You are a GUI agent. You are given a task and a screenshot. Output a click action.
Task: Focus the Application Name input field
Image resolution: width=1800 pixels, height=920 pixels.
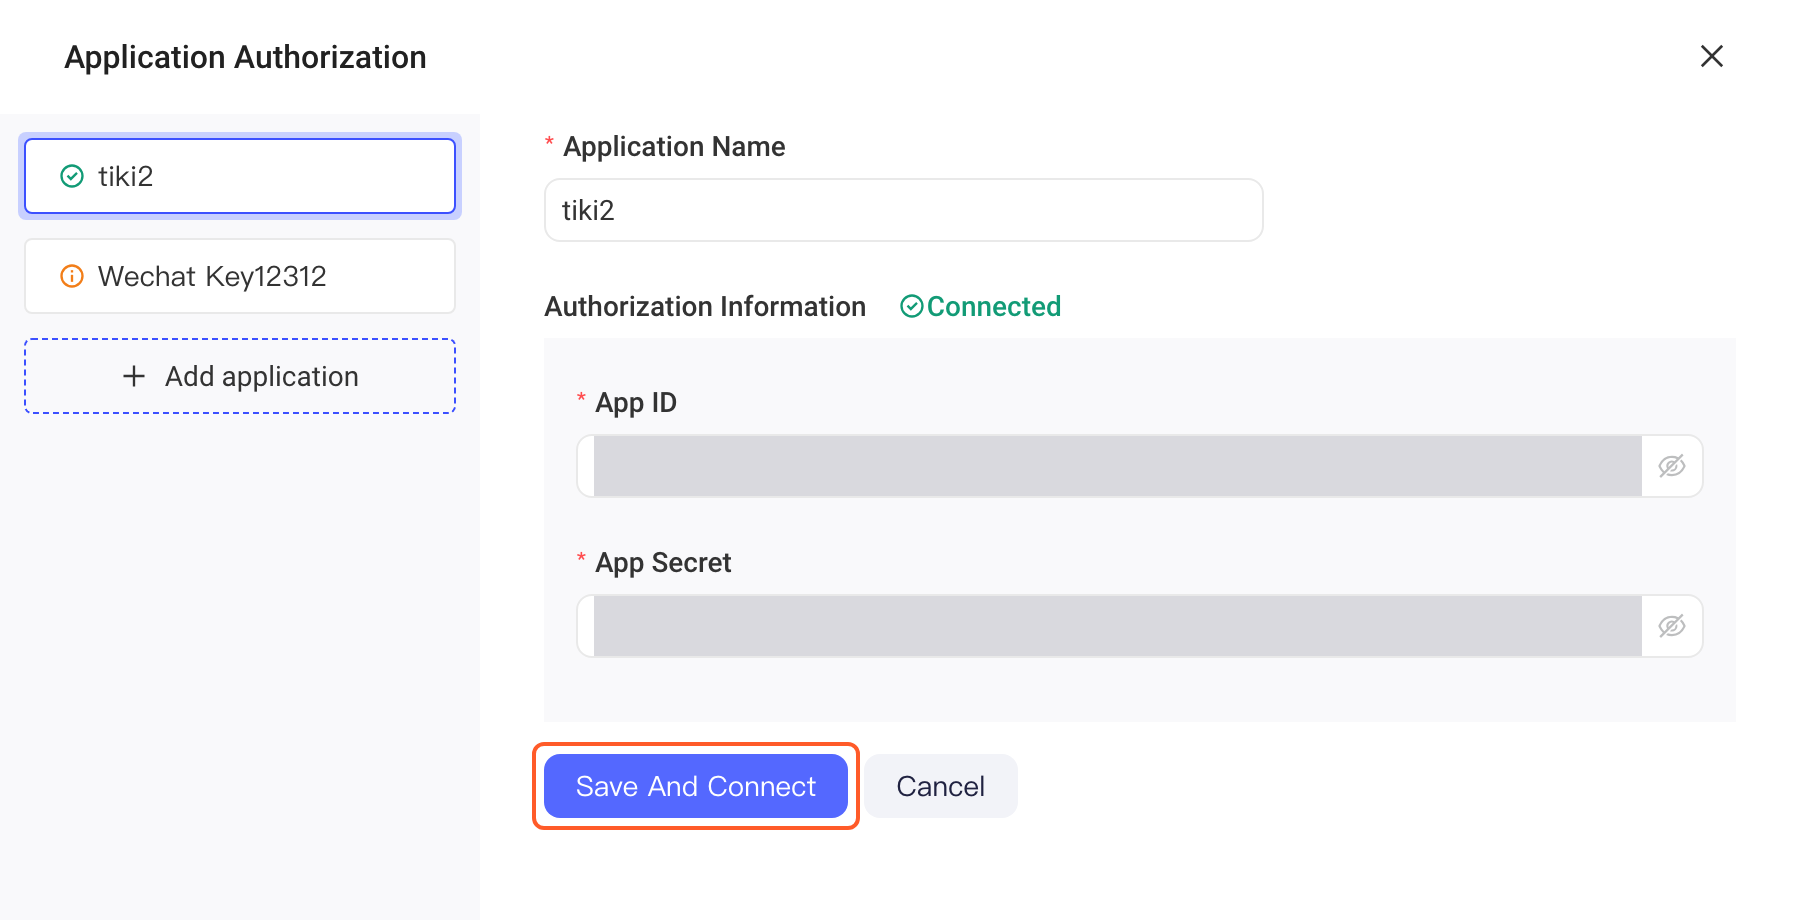point(903,210)
